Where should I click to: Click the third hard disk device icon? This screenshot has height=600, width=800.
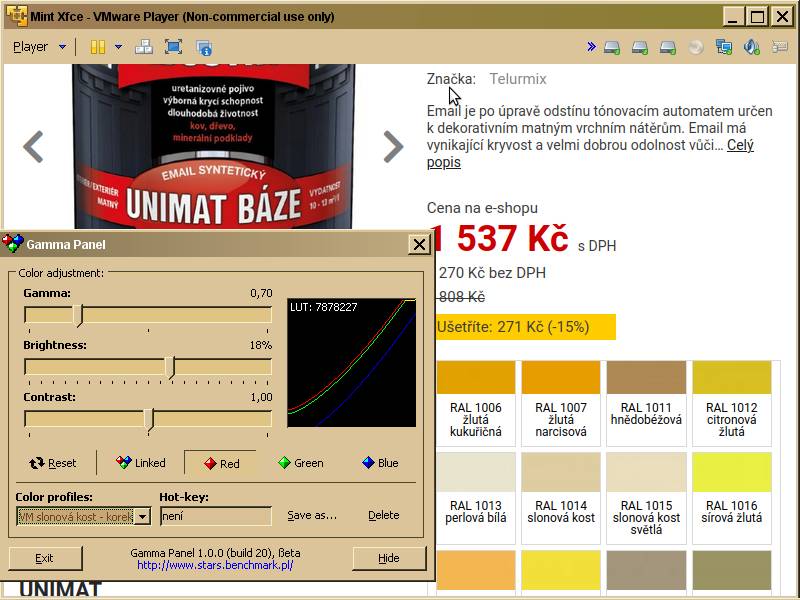point(667,47)
